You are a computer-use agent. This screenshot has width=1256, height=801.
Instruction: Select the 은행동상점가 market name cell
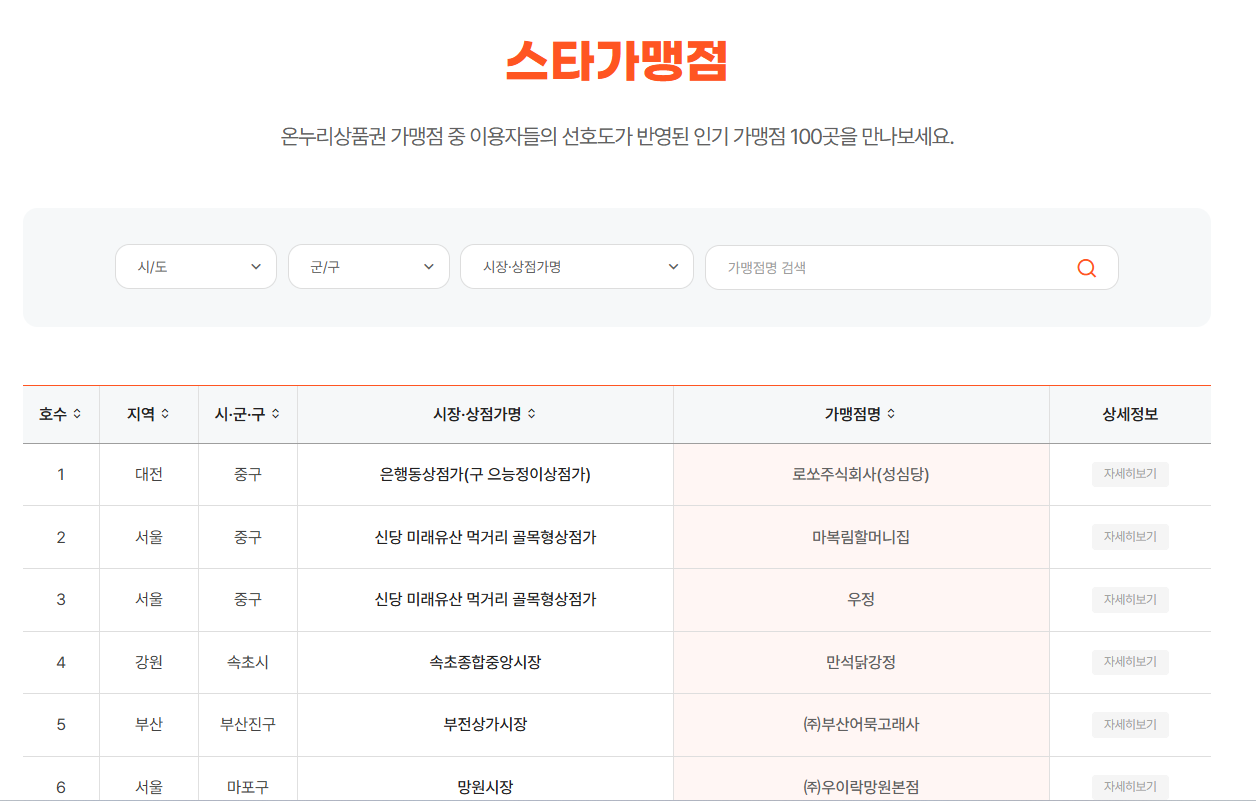(x=487, y=474)
